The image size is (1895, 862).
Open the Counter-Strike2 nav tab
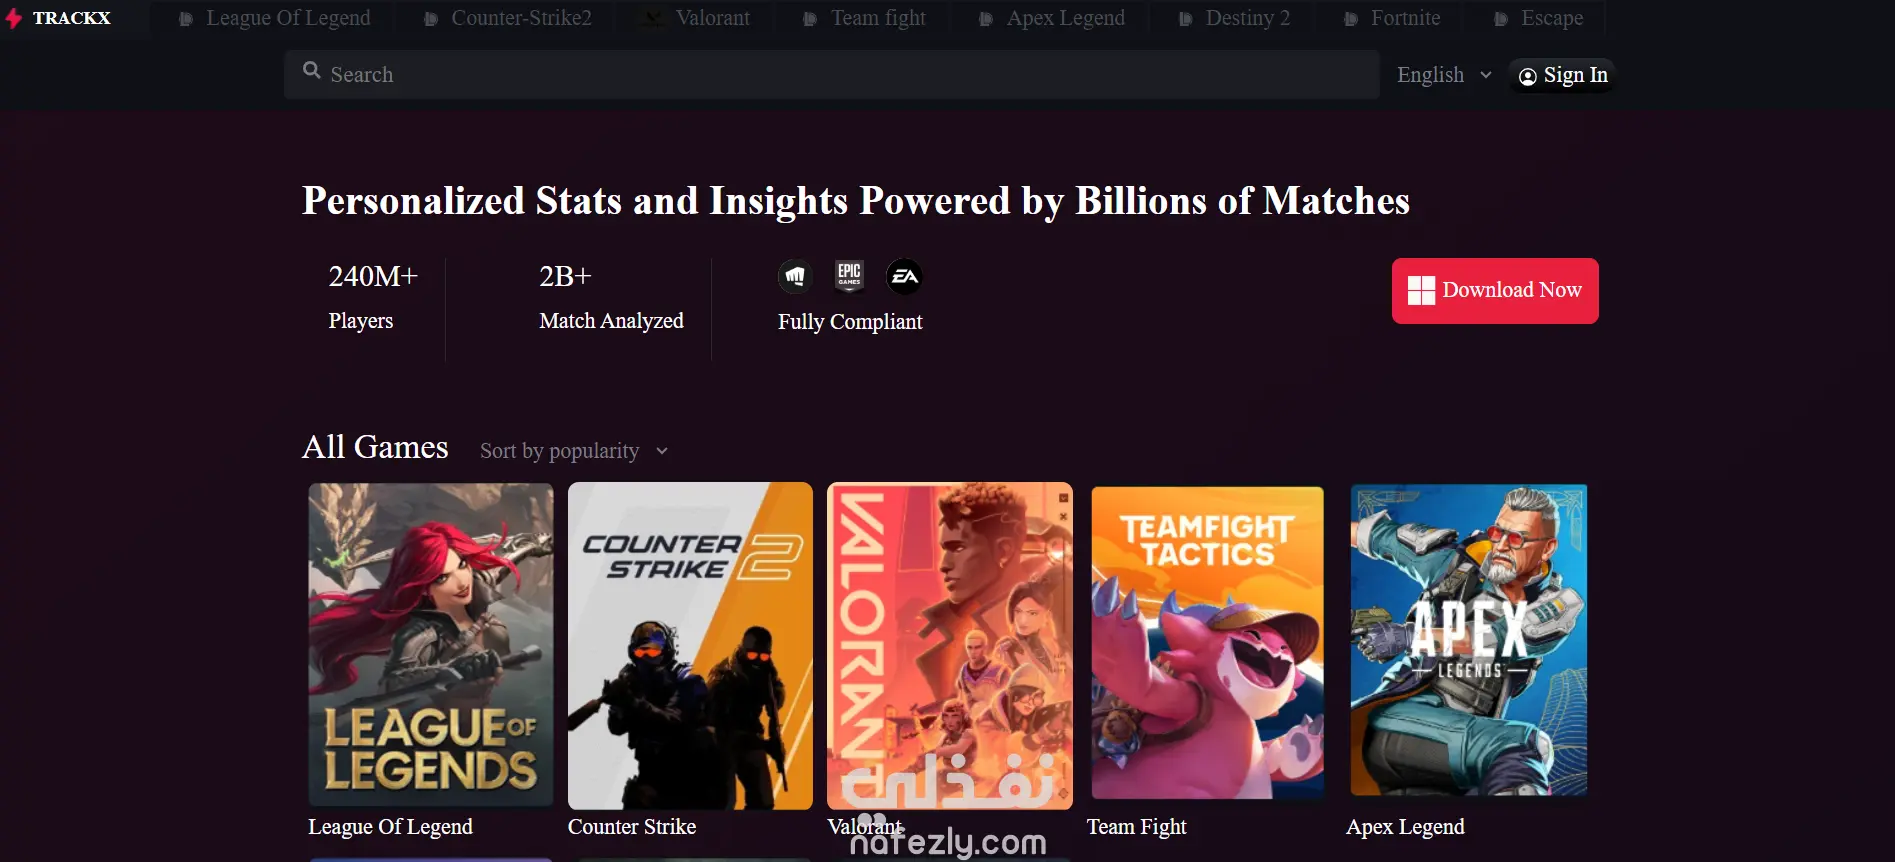[508, 18]
